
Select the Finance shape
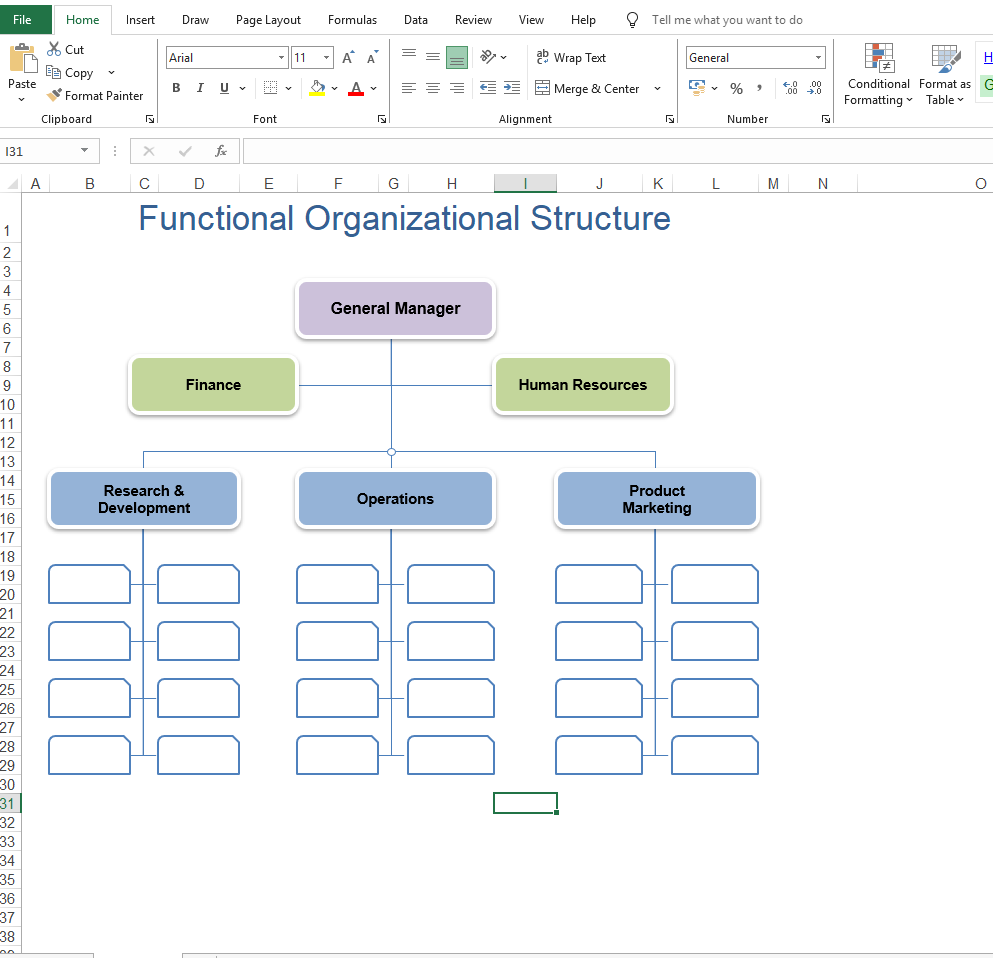213,384
